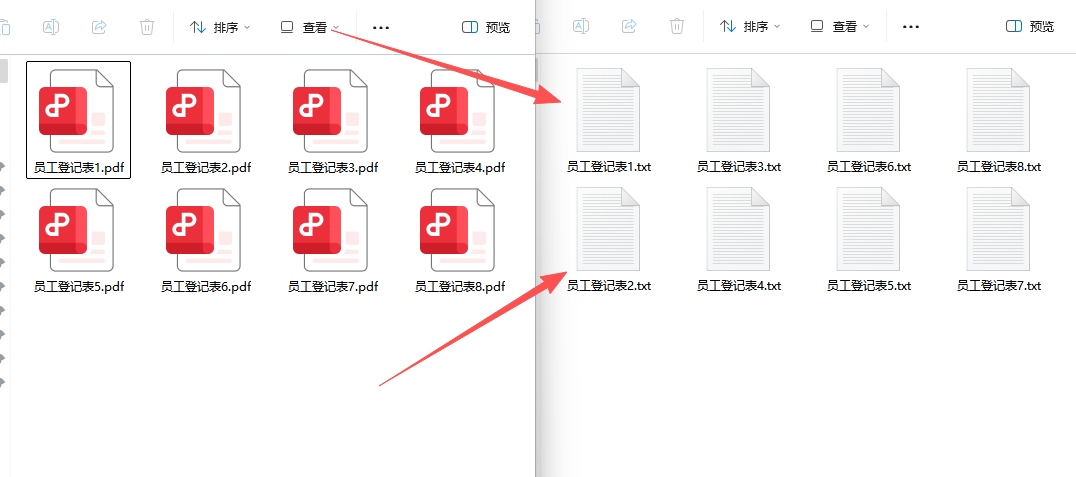
Task: Select 员工登记表8.txt file icon
Action: [998, 110]
